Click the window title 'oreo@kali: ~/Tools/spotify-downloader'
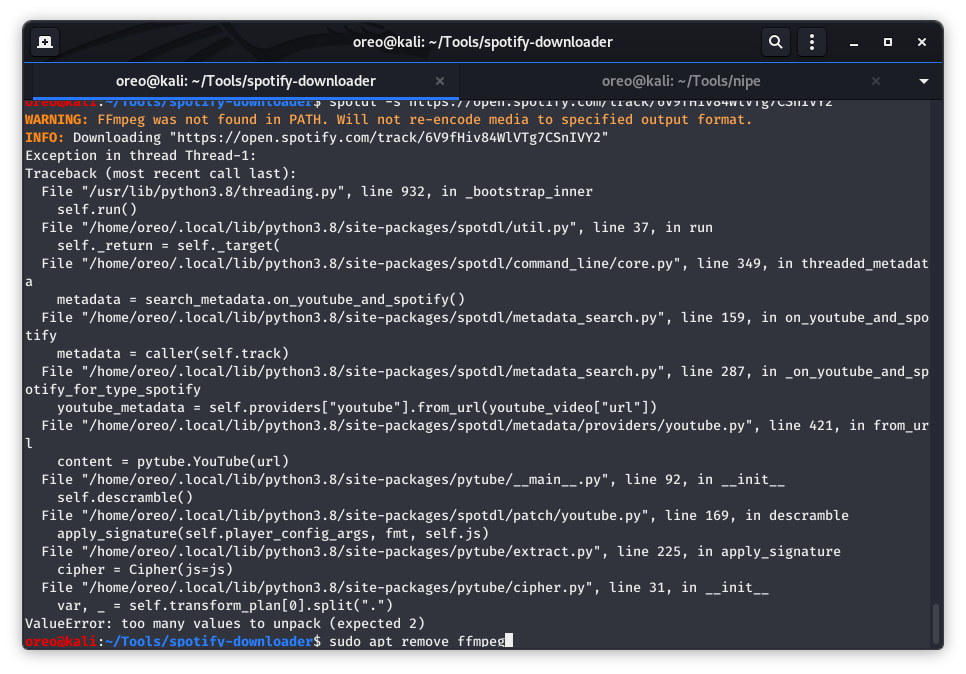 point(482,42)
